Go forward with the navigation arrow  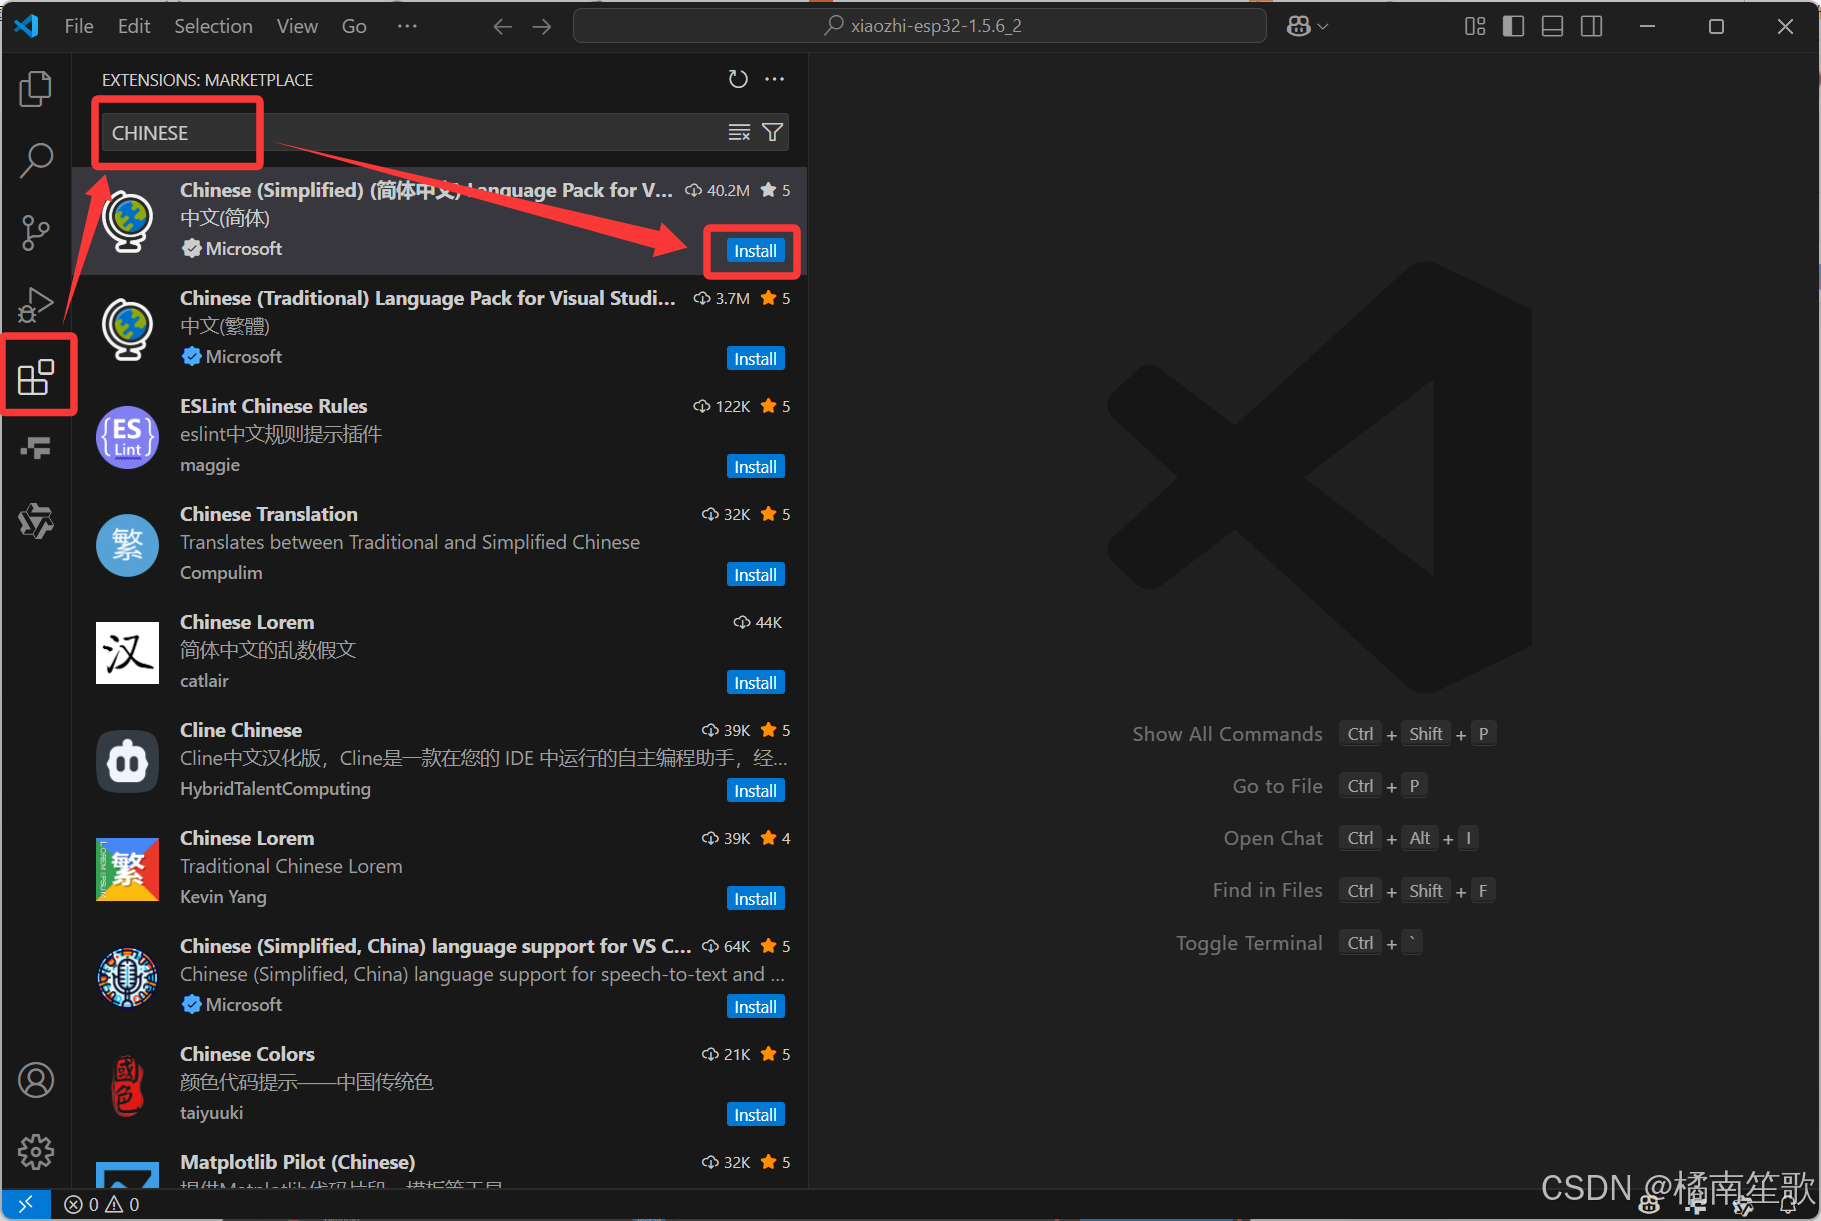(542, 26)
